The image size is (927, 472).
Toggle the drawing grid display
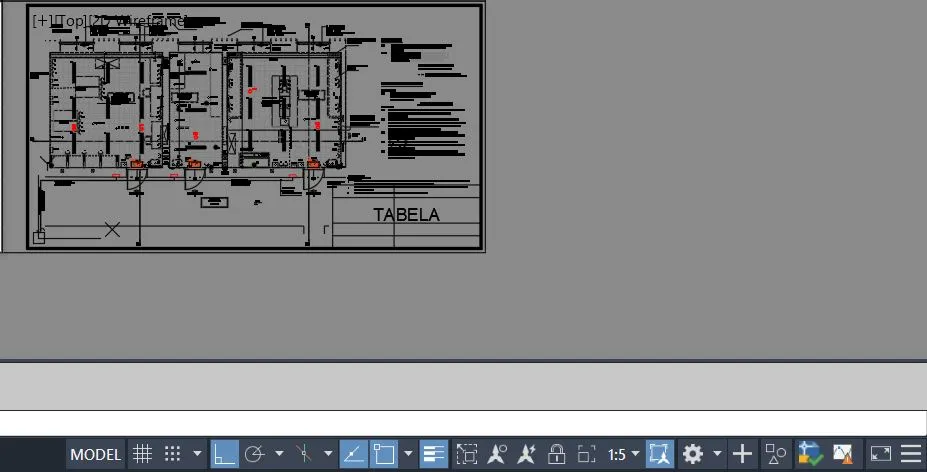143,455
